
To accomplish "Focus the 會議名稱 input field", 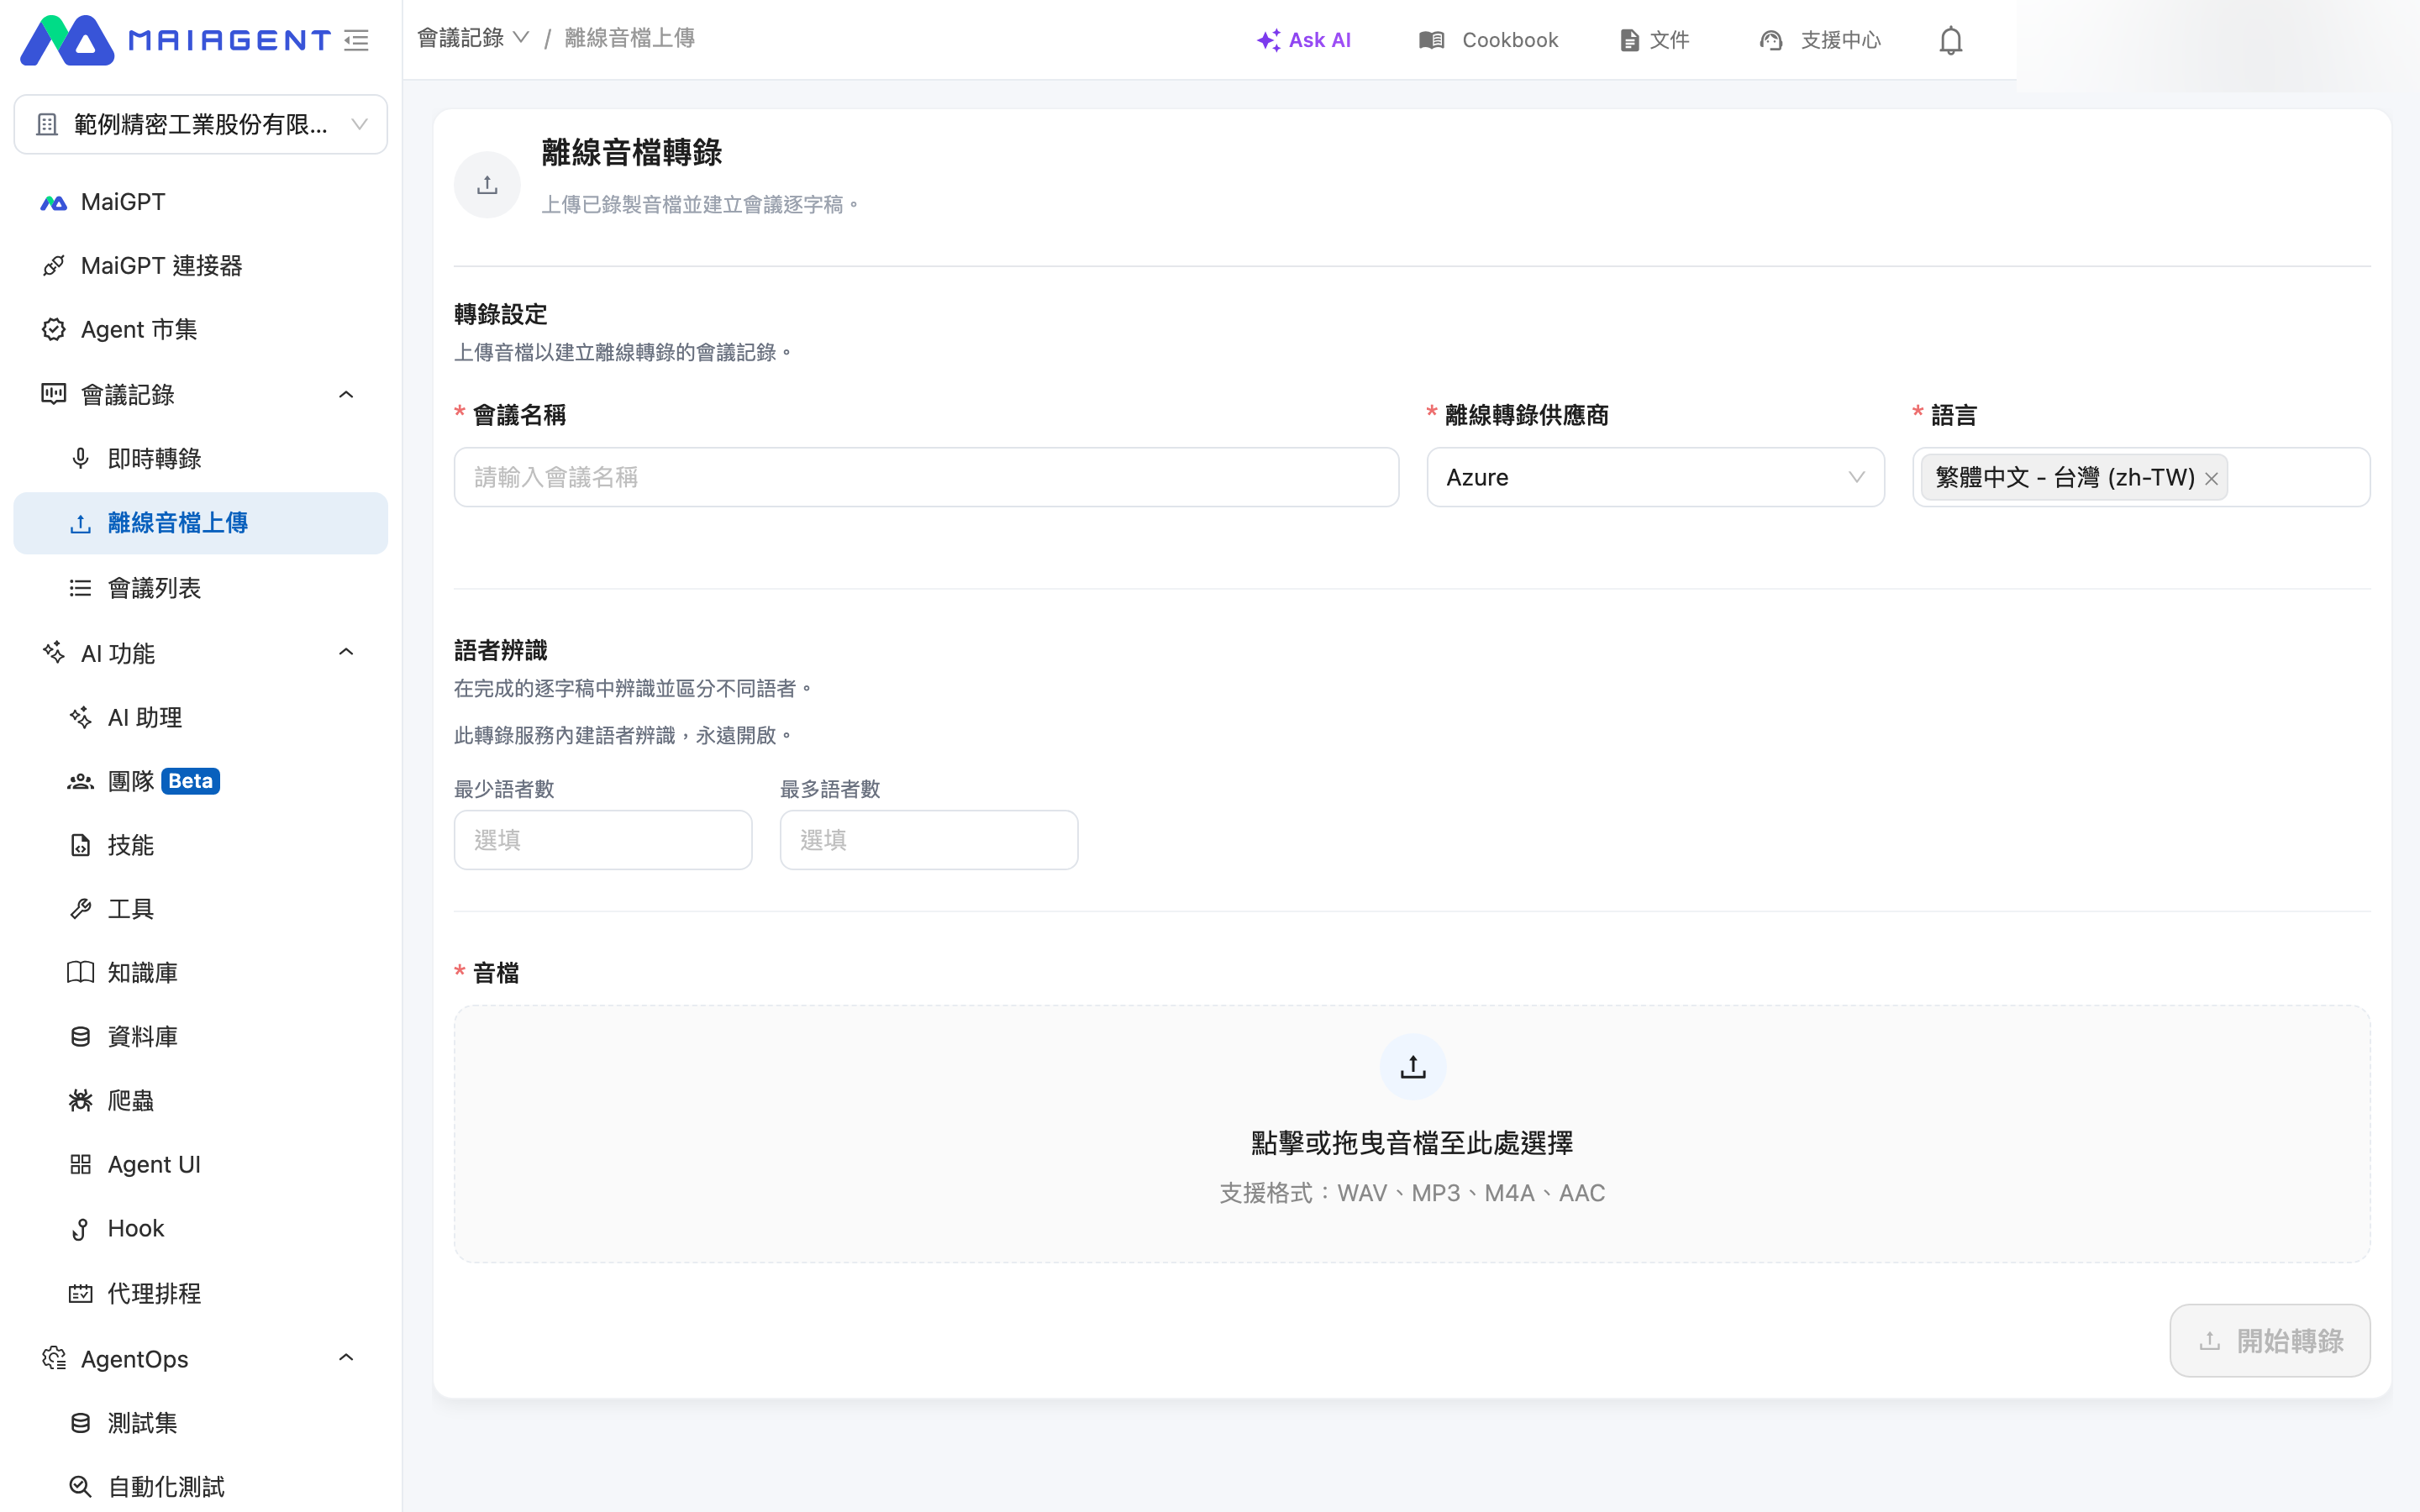I will tap(926, 477).
